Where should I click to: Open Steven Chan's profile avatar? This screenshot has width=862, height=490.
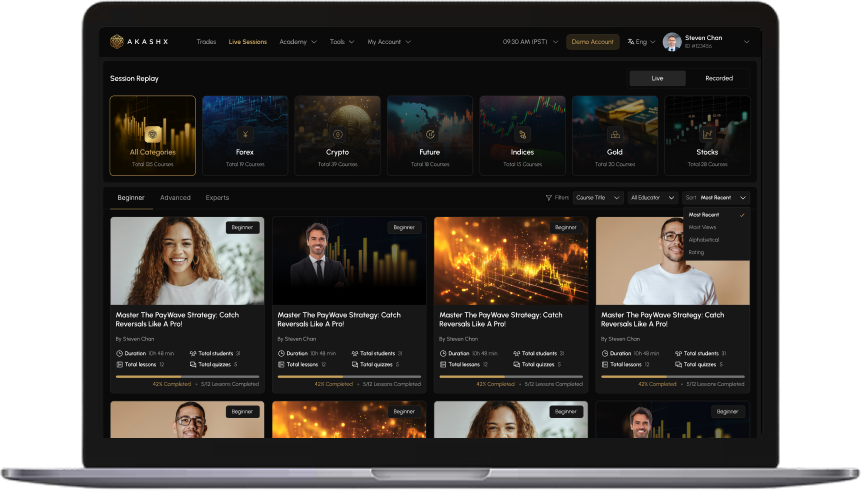[x=672, y=42]
